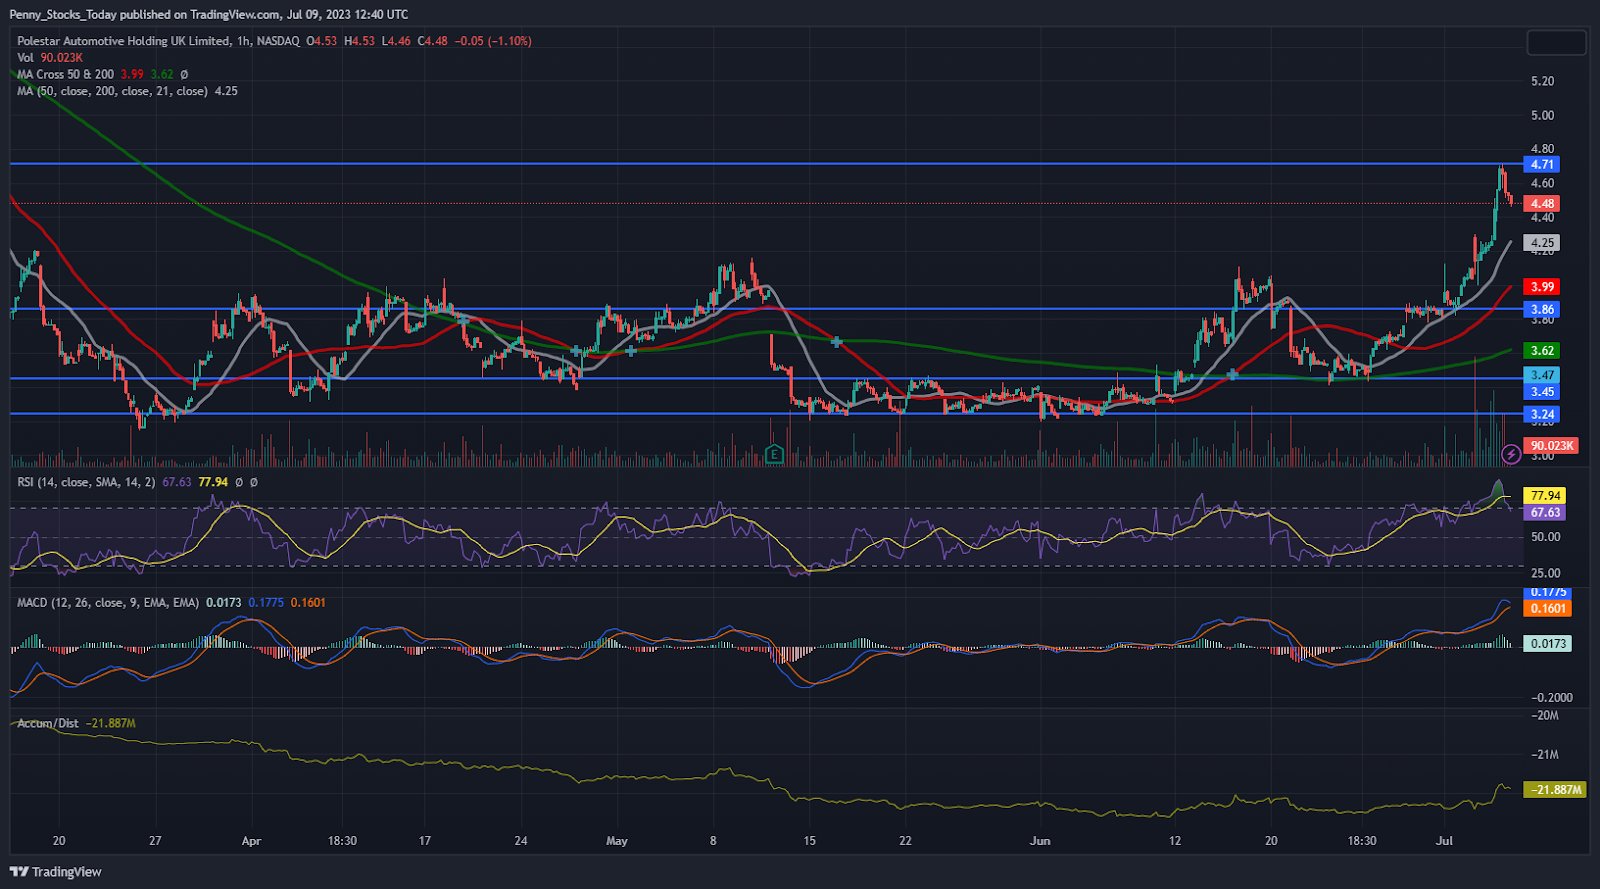Select the 'MA (50, close, 200, close, 21, close)' legend

tap(112, 91)
